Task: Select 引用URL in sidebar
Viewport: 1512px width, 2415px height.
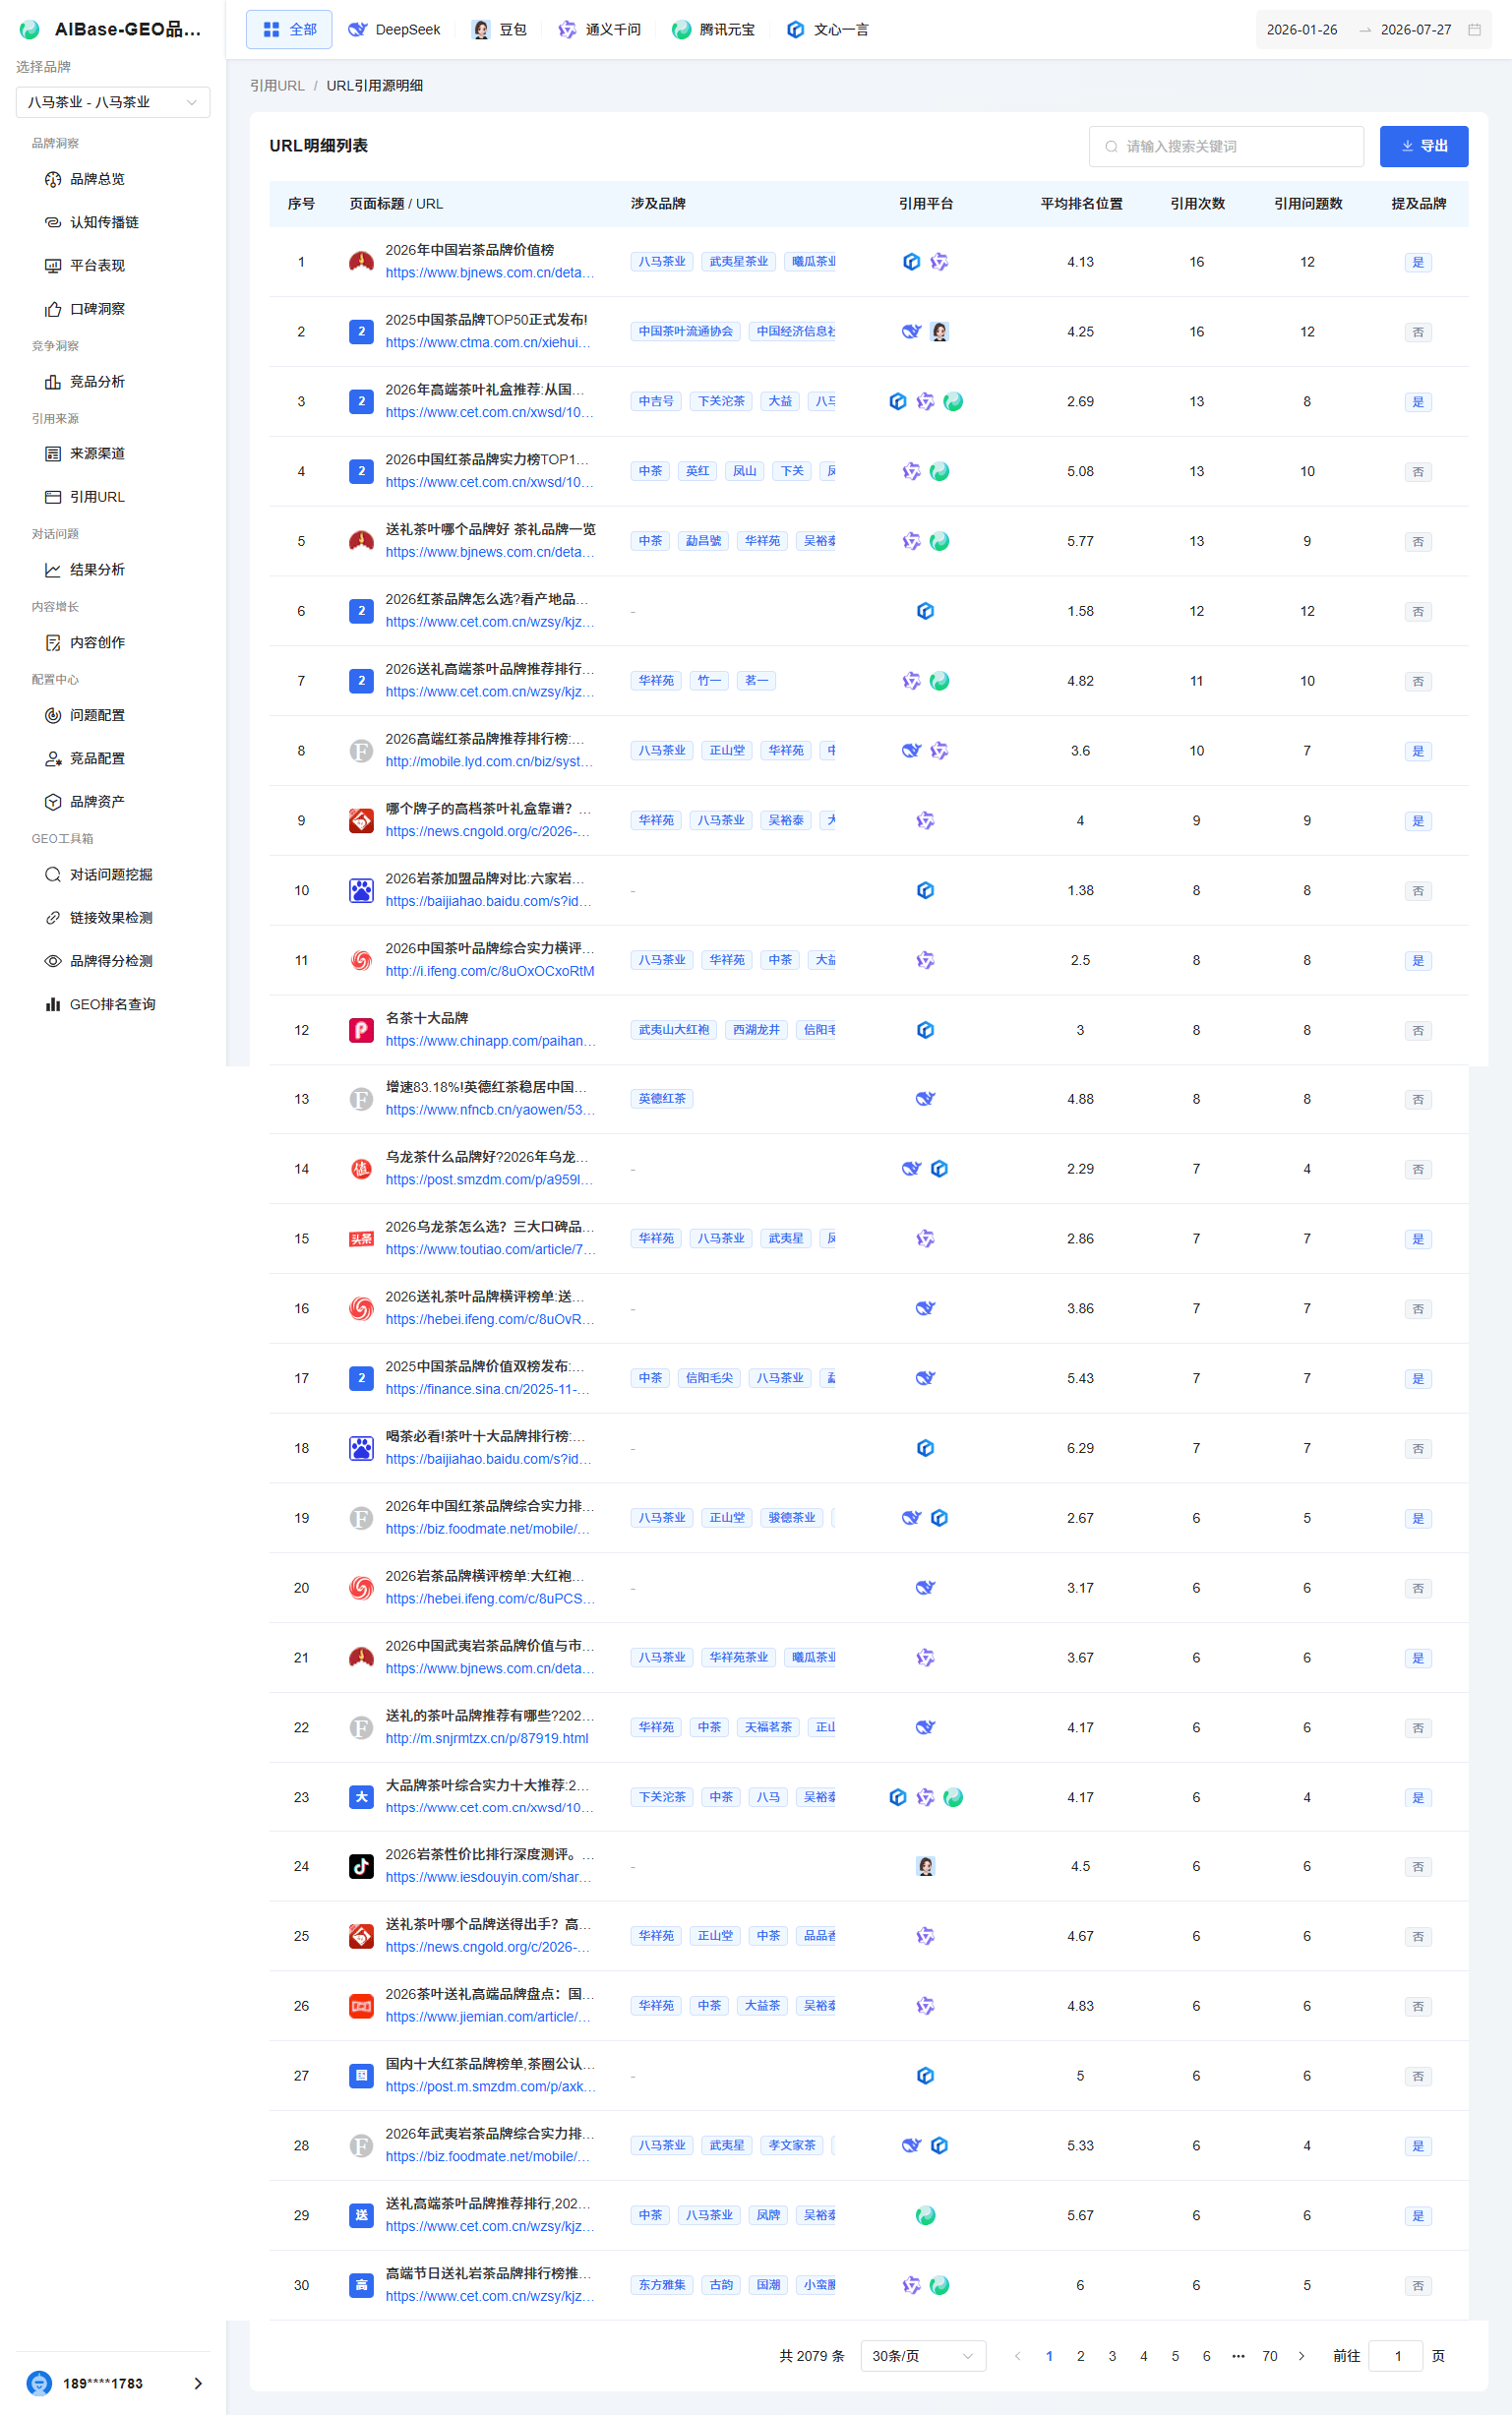Action: point(97,497)
